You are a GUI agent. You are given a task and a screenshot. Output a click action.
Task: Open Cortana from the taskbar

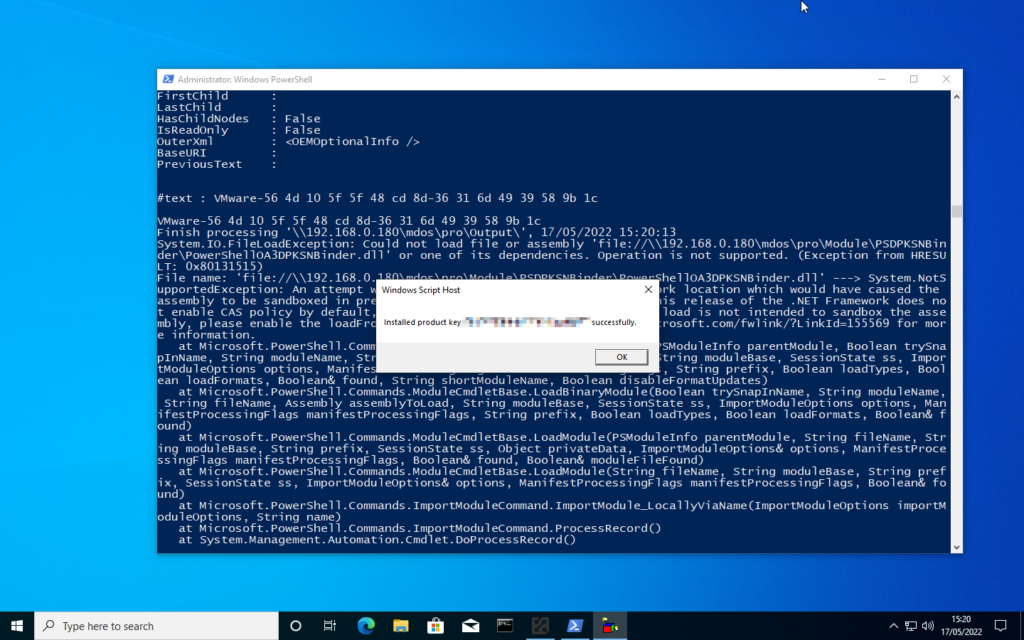coord(295,626)
